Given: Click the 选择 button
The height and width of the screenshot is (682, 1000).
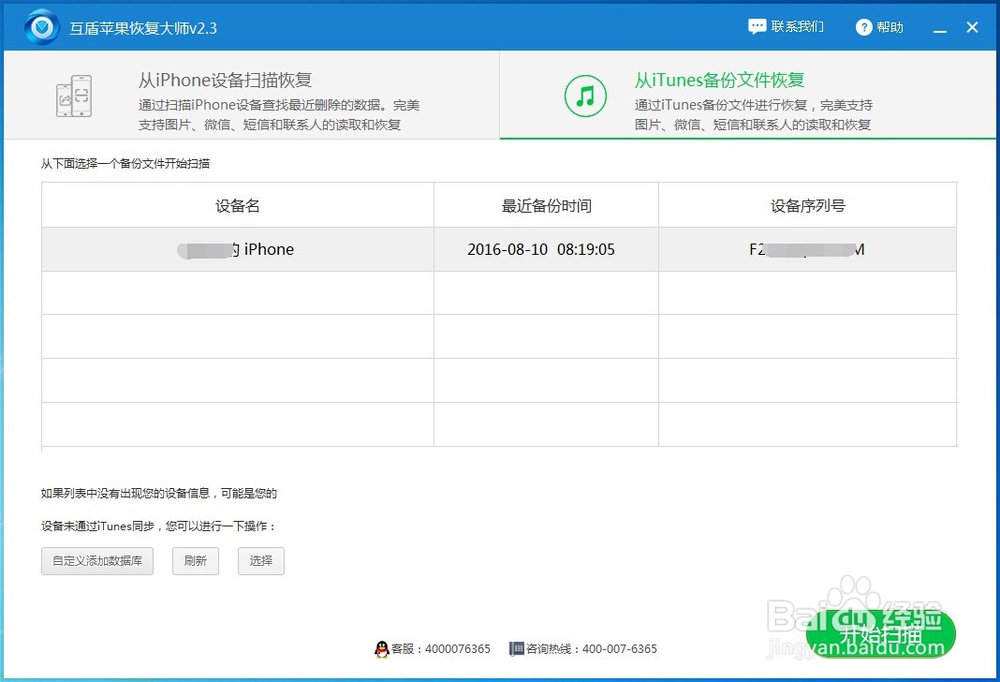Looking at the screenshot, I should pos(261,561).
